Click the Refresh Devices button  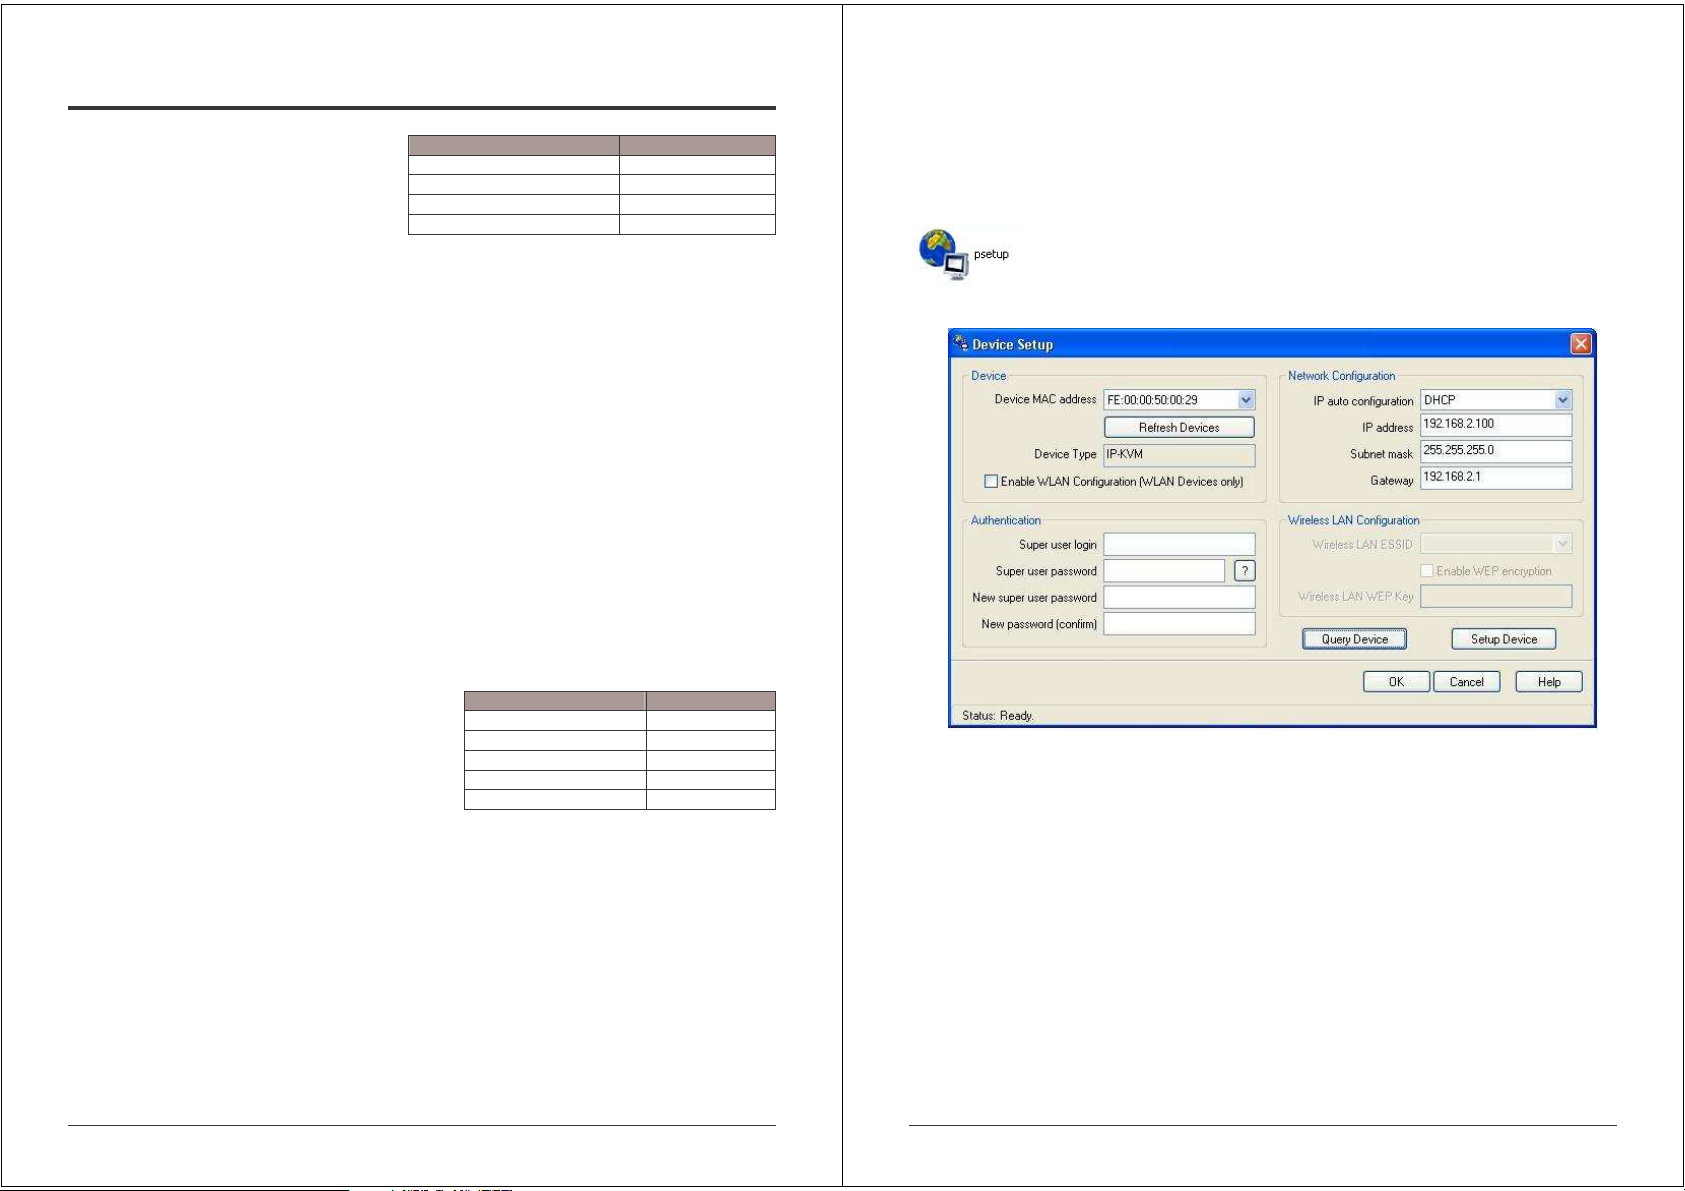tap(1179, 427)
